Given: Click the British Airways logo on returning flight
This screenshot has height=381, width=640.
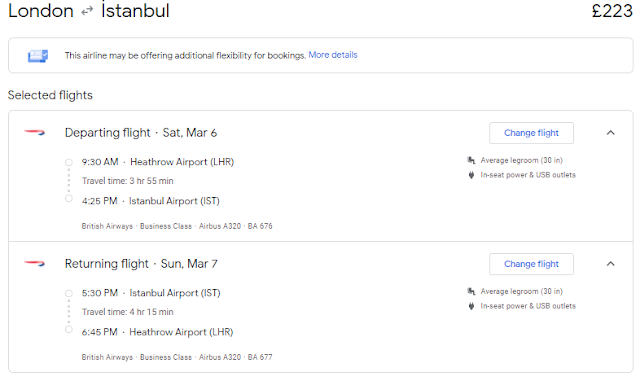Looking at the screenshot, I should click(34, 263).
